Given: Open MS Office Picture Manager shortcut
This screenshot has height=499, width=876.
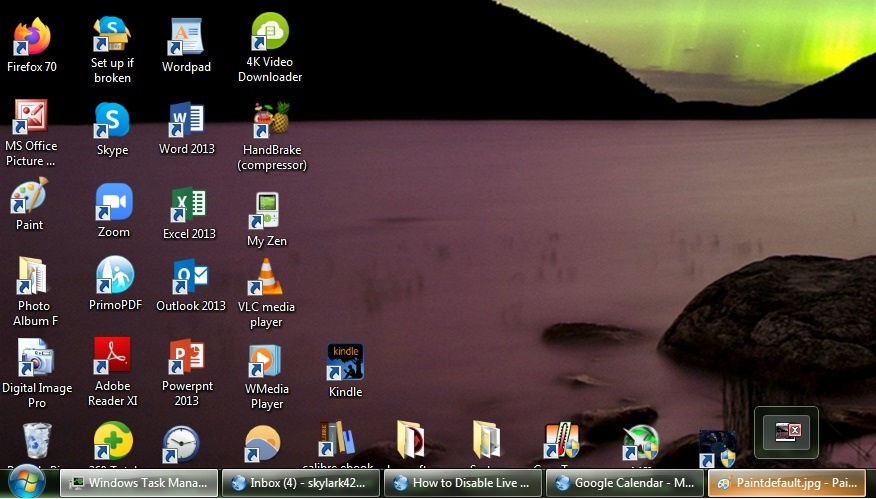Looking at the screenshot, I should 31,133.
